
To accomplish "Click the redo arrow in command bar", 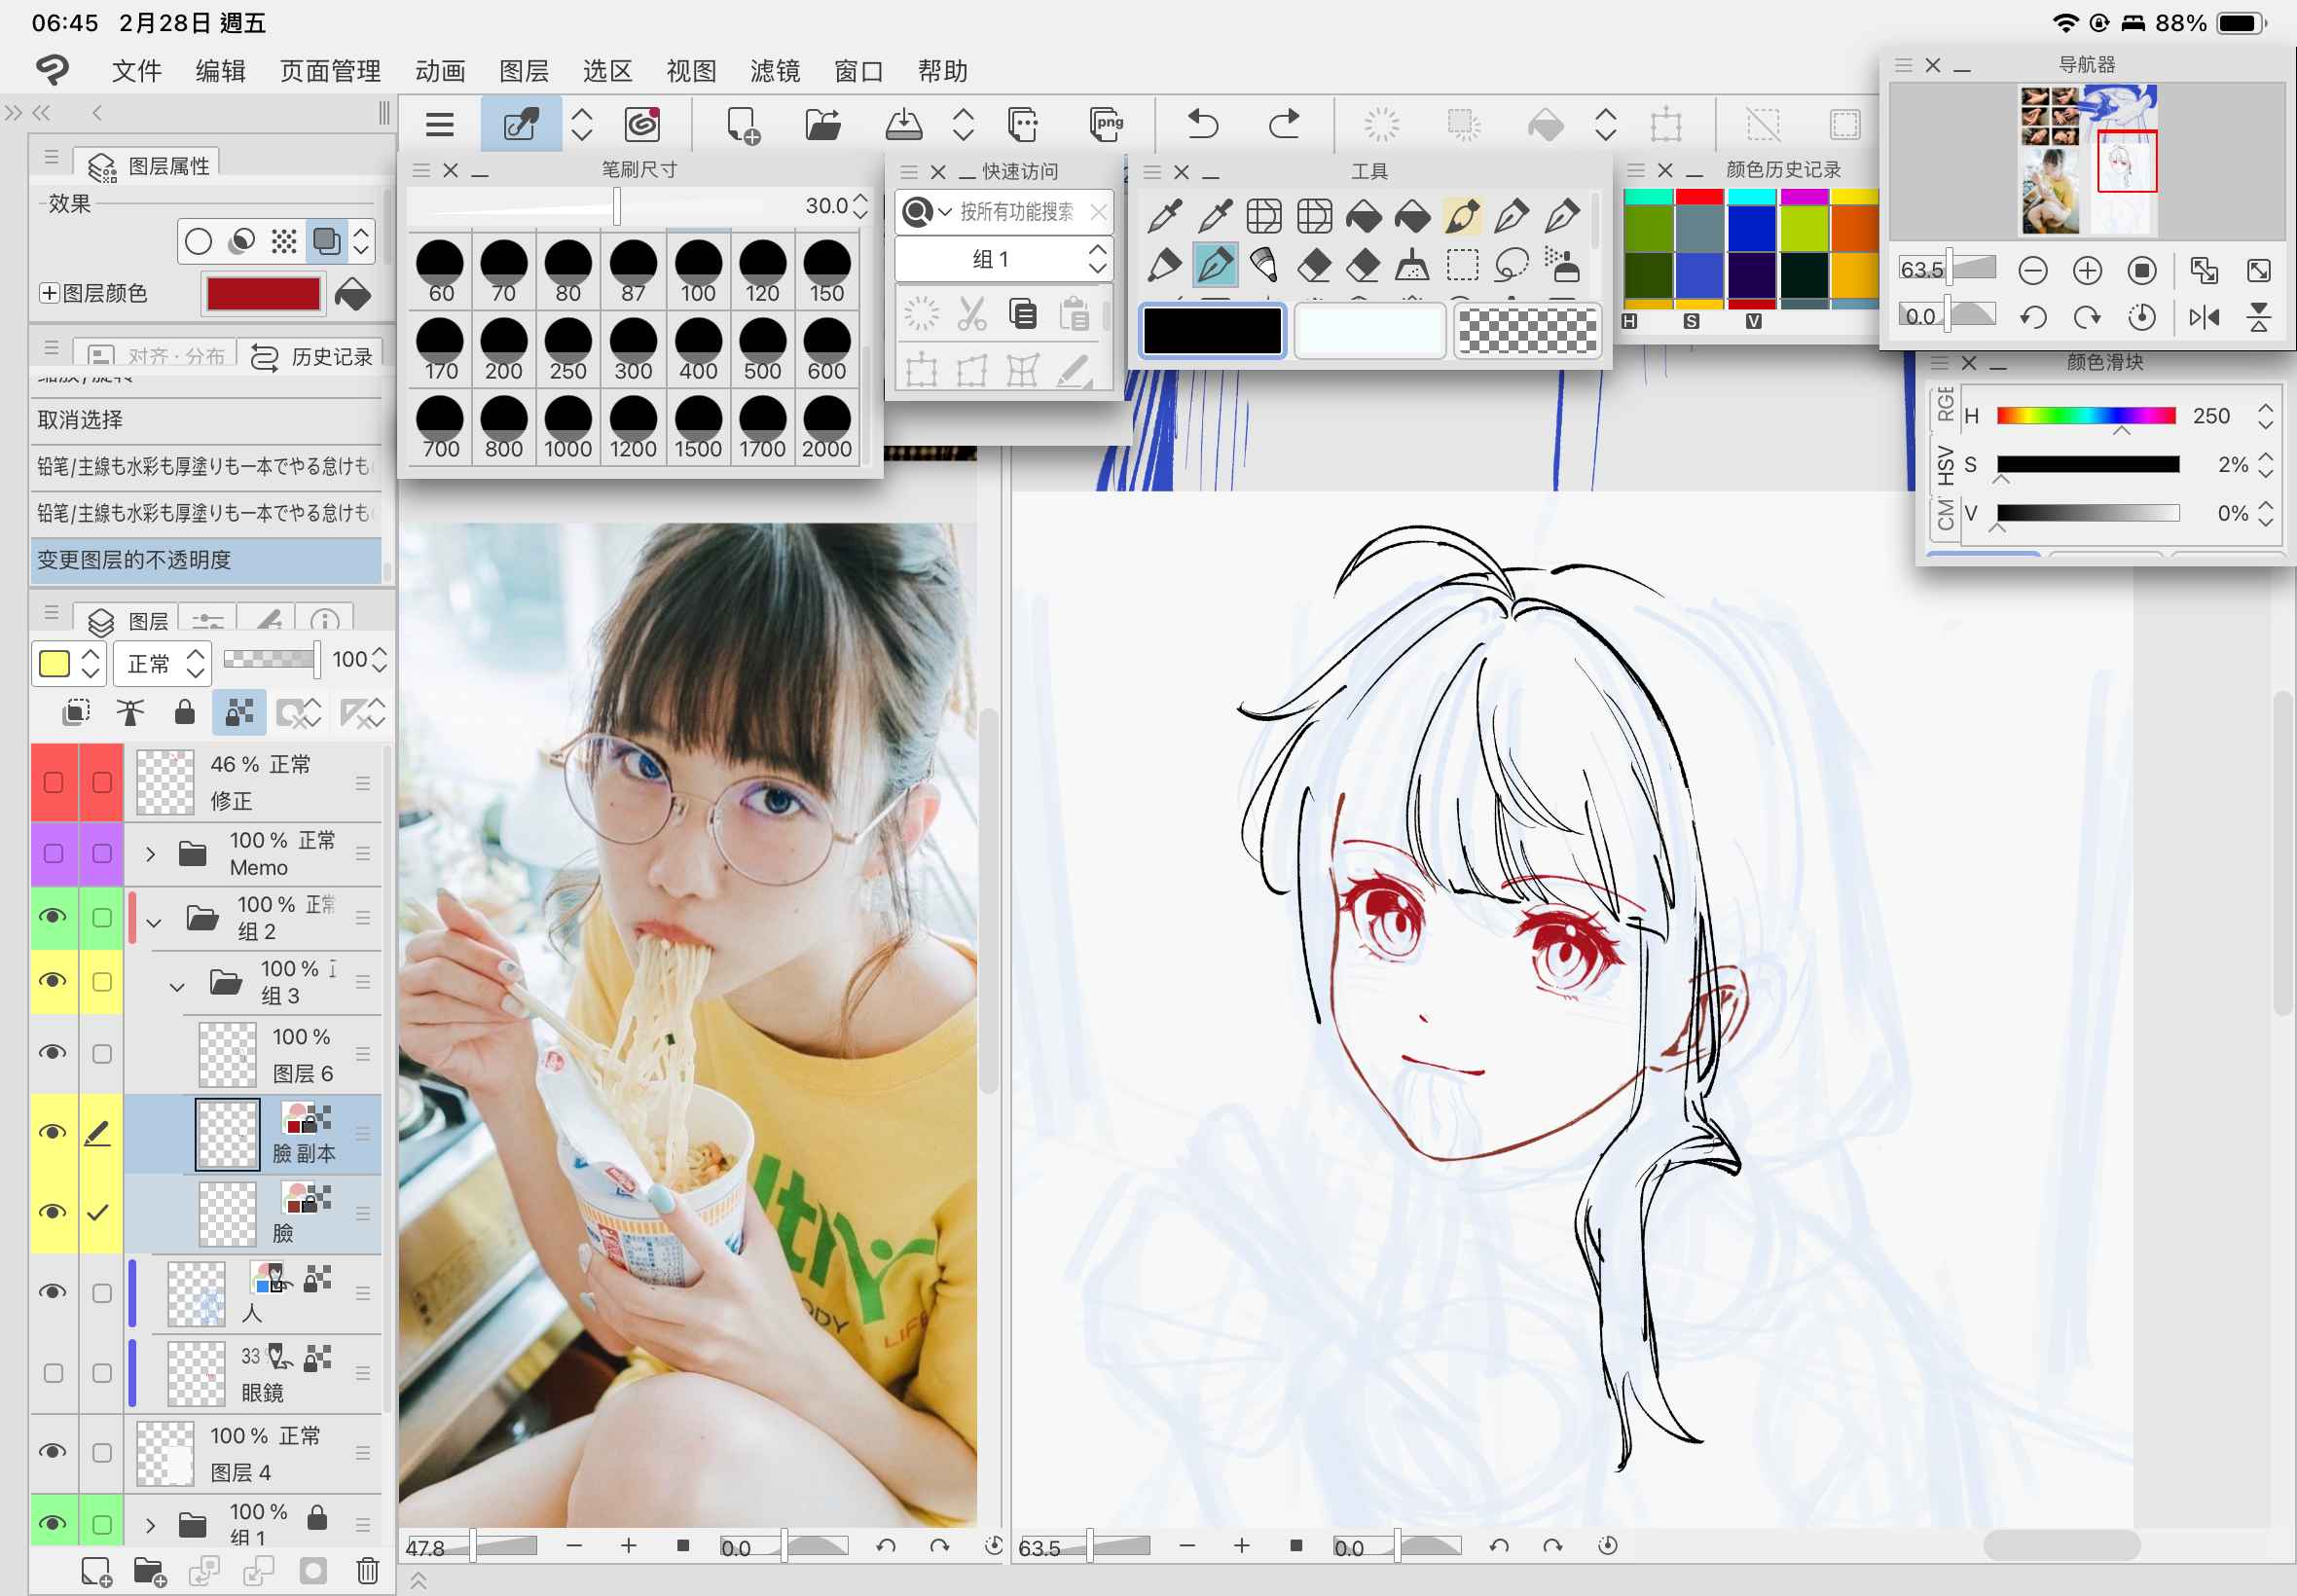I will click(x=1284, y=124).
